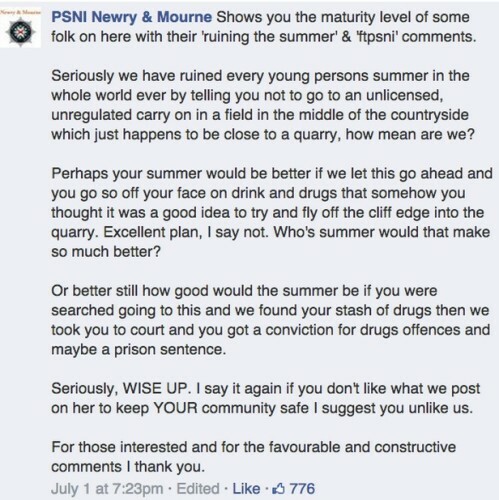The width and height of the screenshot is (499, 500).
Task: Click the paragraph starting 'Or better still'
Action: pyautogui.click(x=270, y=320)
